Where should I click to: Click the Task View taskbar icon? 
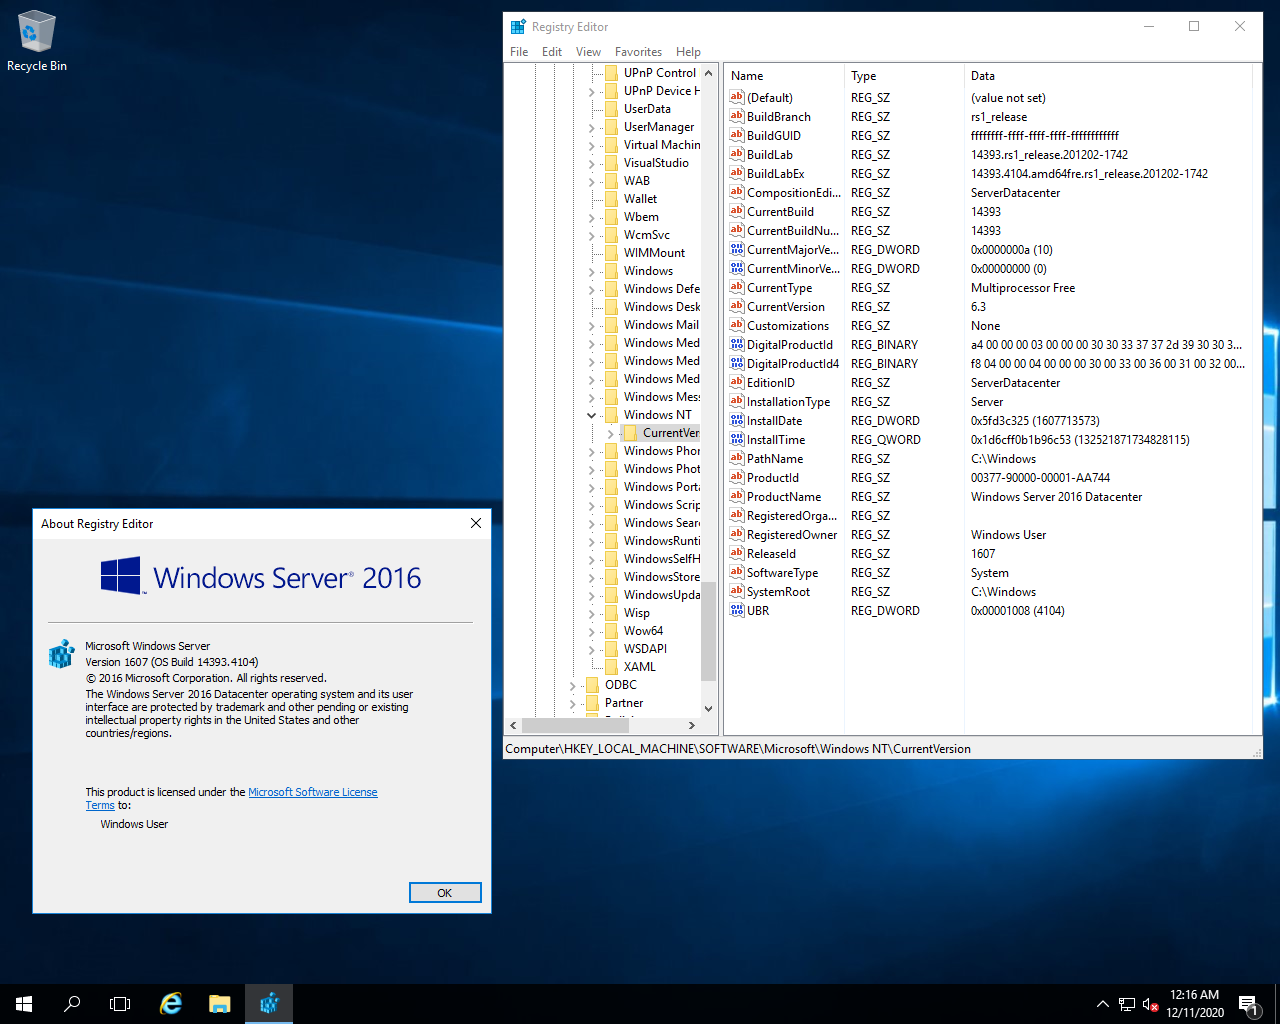pos(120,1004)
